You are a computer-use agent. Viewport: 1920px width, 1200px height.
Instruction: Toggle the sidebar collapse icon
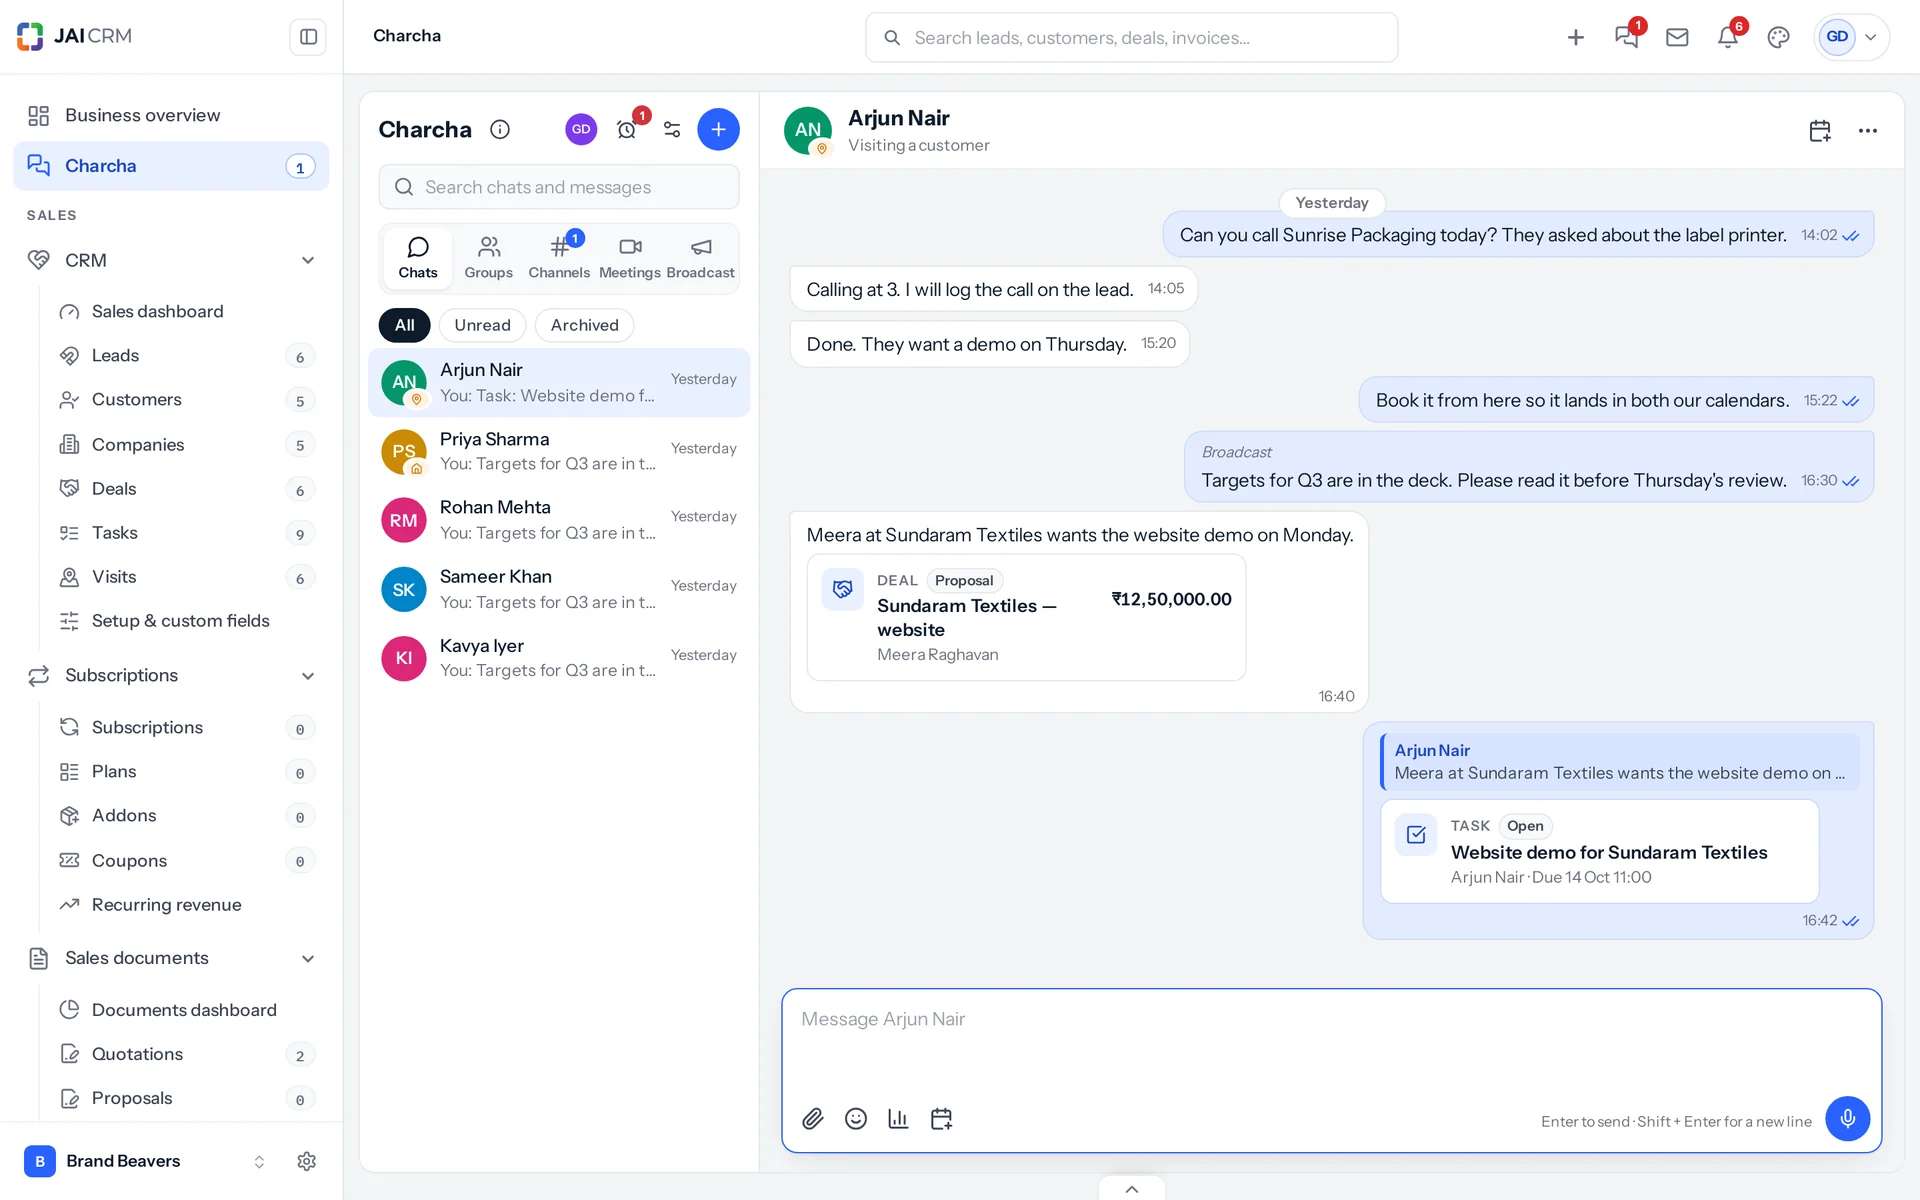pos(308,37)
